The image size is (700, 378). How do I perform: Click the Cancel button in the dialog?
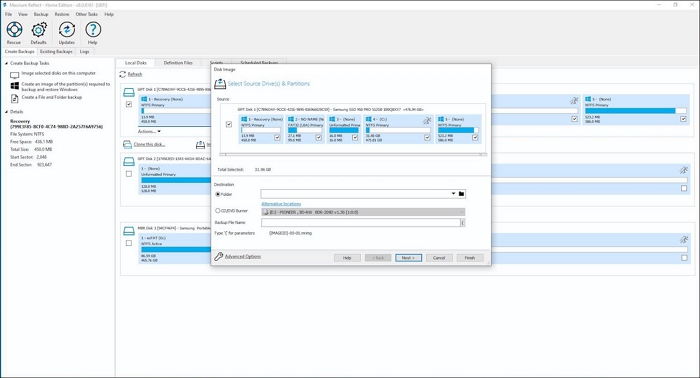point(439,258)
